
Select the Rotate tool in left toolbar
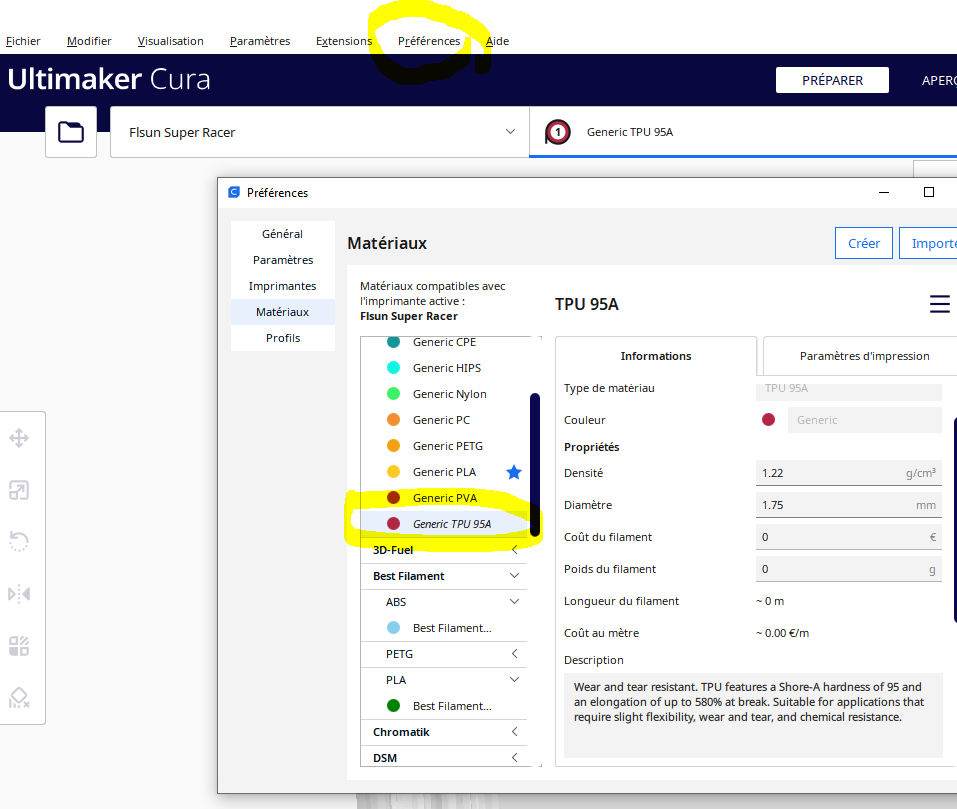point(19,542)
